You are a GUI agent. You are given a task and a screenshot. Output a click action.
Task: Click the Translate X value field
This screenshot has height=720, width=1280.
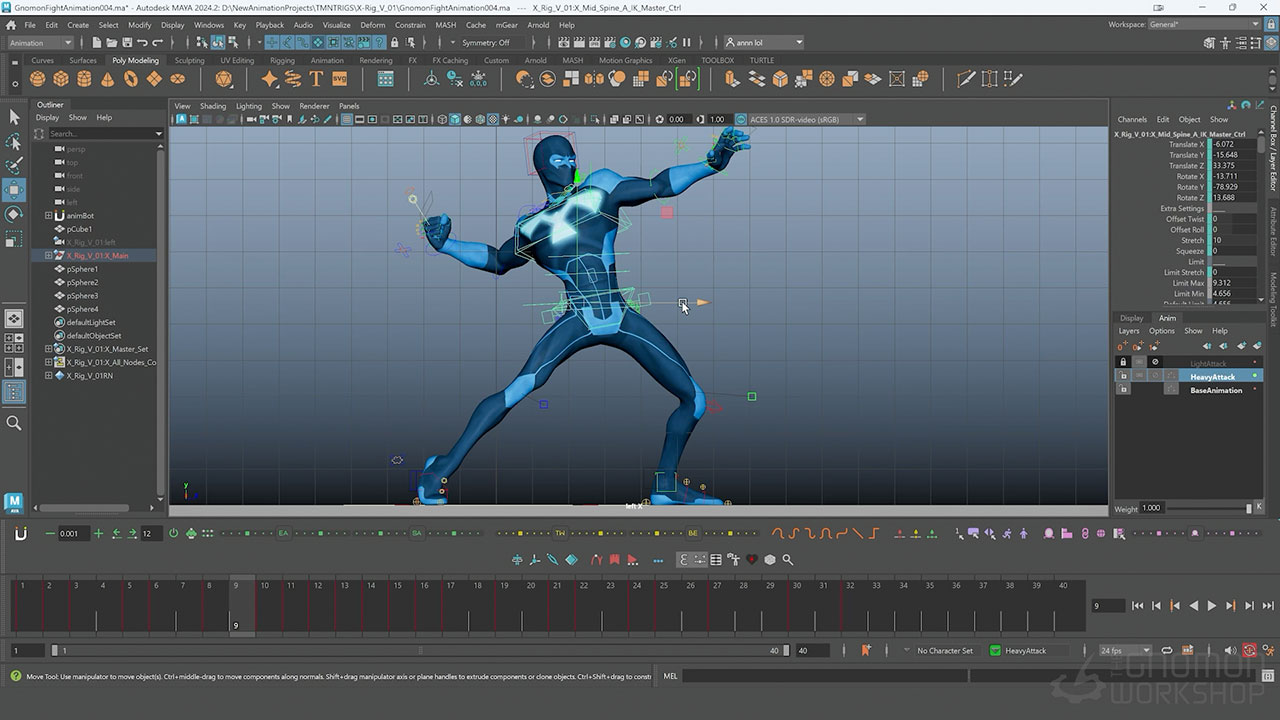point(1232,144)
